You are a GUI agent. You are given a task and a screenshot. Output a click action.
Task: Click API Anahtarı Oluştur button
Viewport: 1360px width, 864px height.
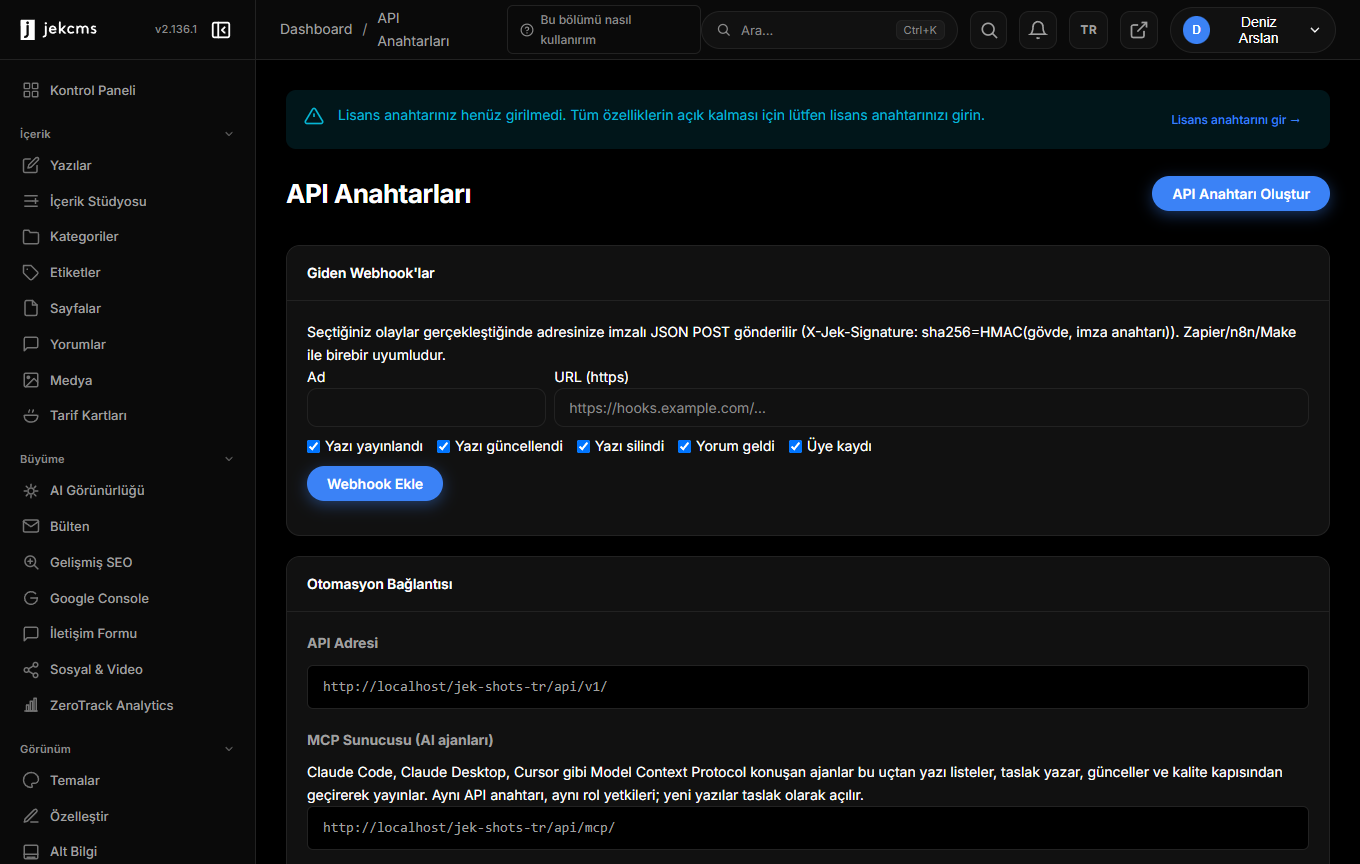(x=1241, y=194)
